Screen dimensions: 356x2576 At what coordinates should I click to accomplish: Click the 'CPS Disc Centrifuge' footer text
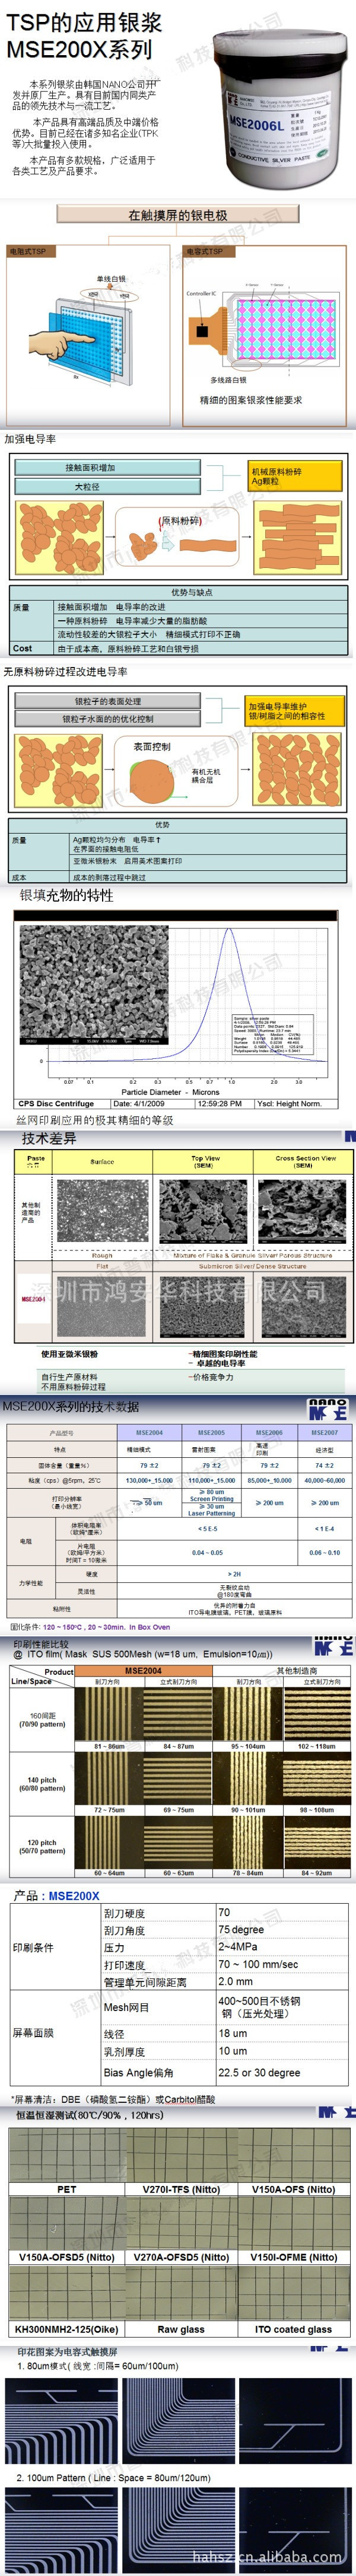(x=56, y=1103)
